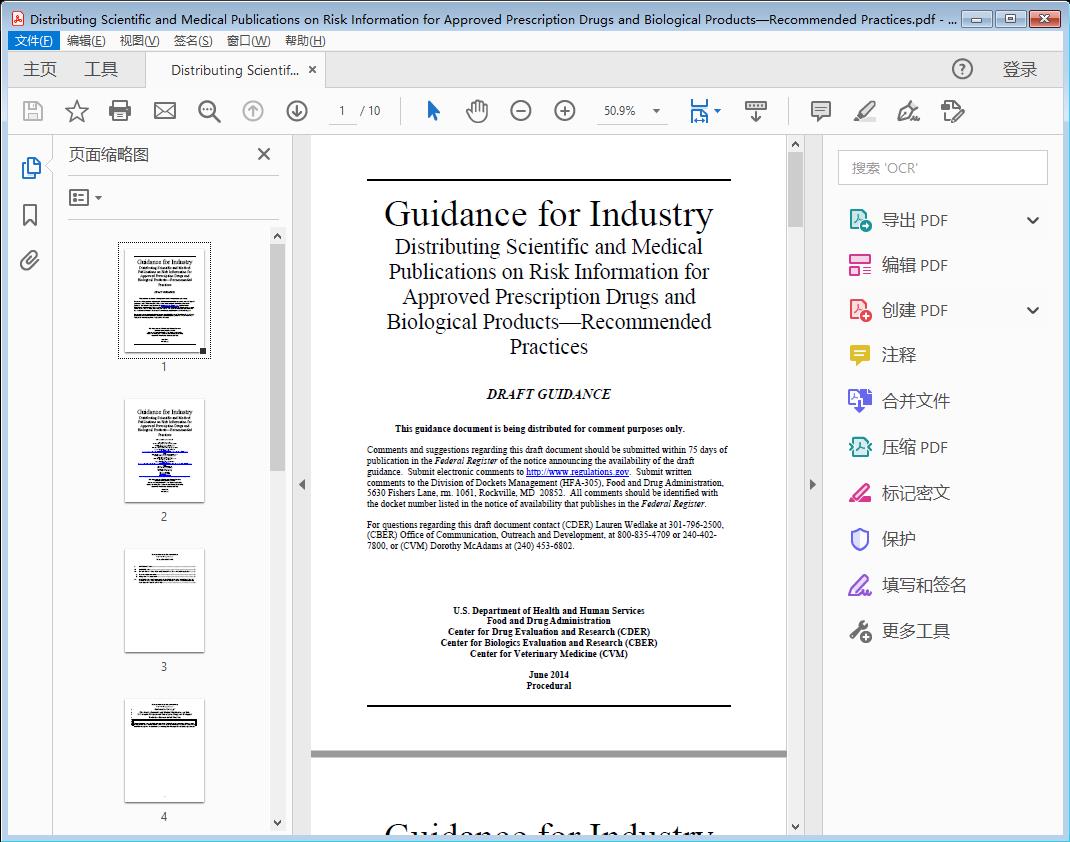Select page 3 thumbnail
This screenshot has height=842, width=1070.
[164, 600]
